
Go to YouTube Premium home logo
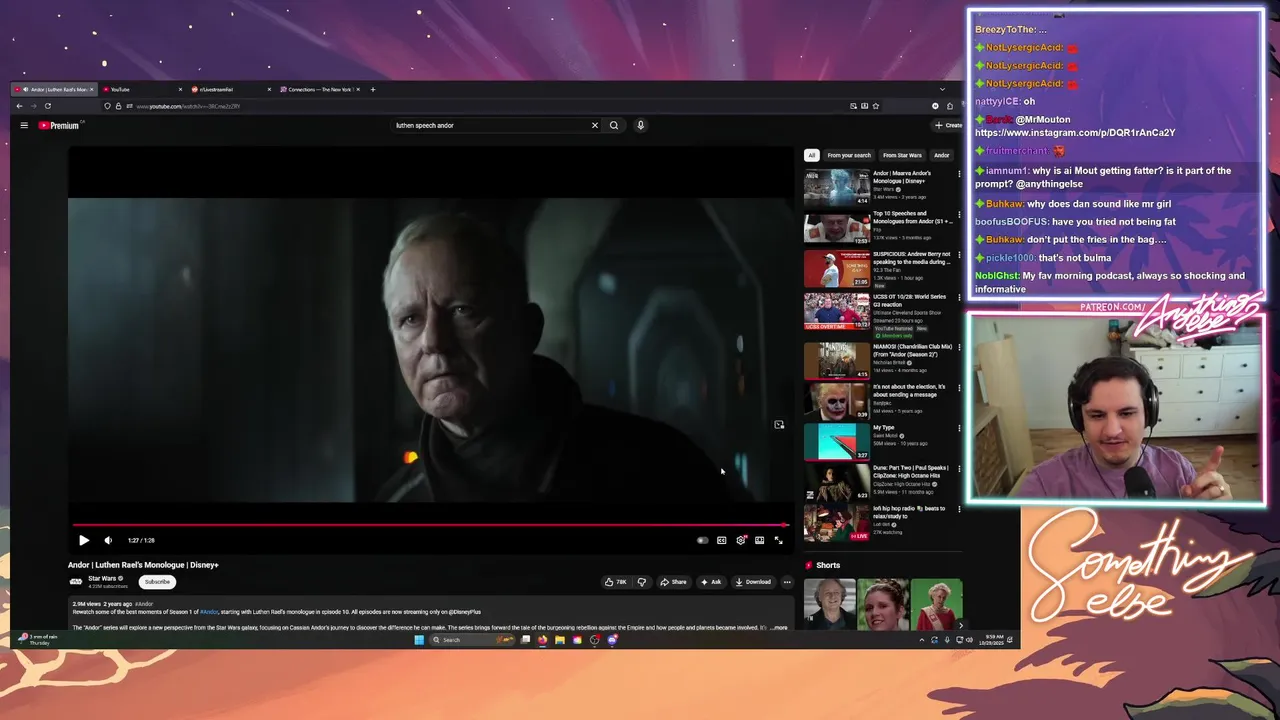coord(60,125)
